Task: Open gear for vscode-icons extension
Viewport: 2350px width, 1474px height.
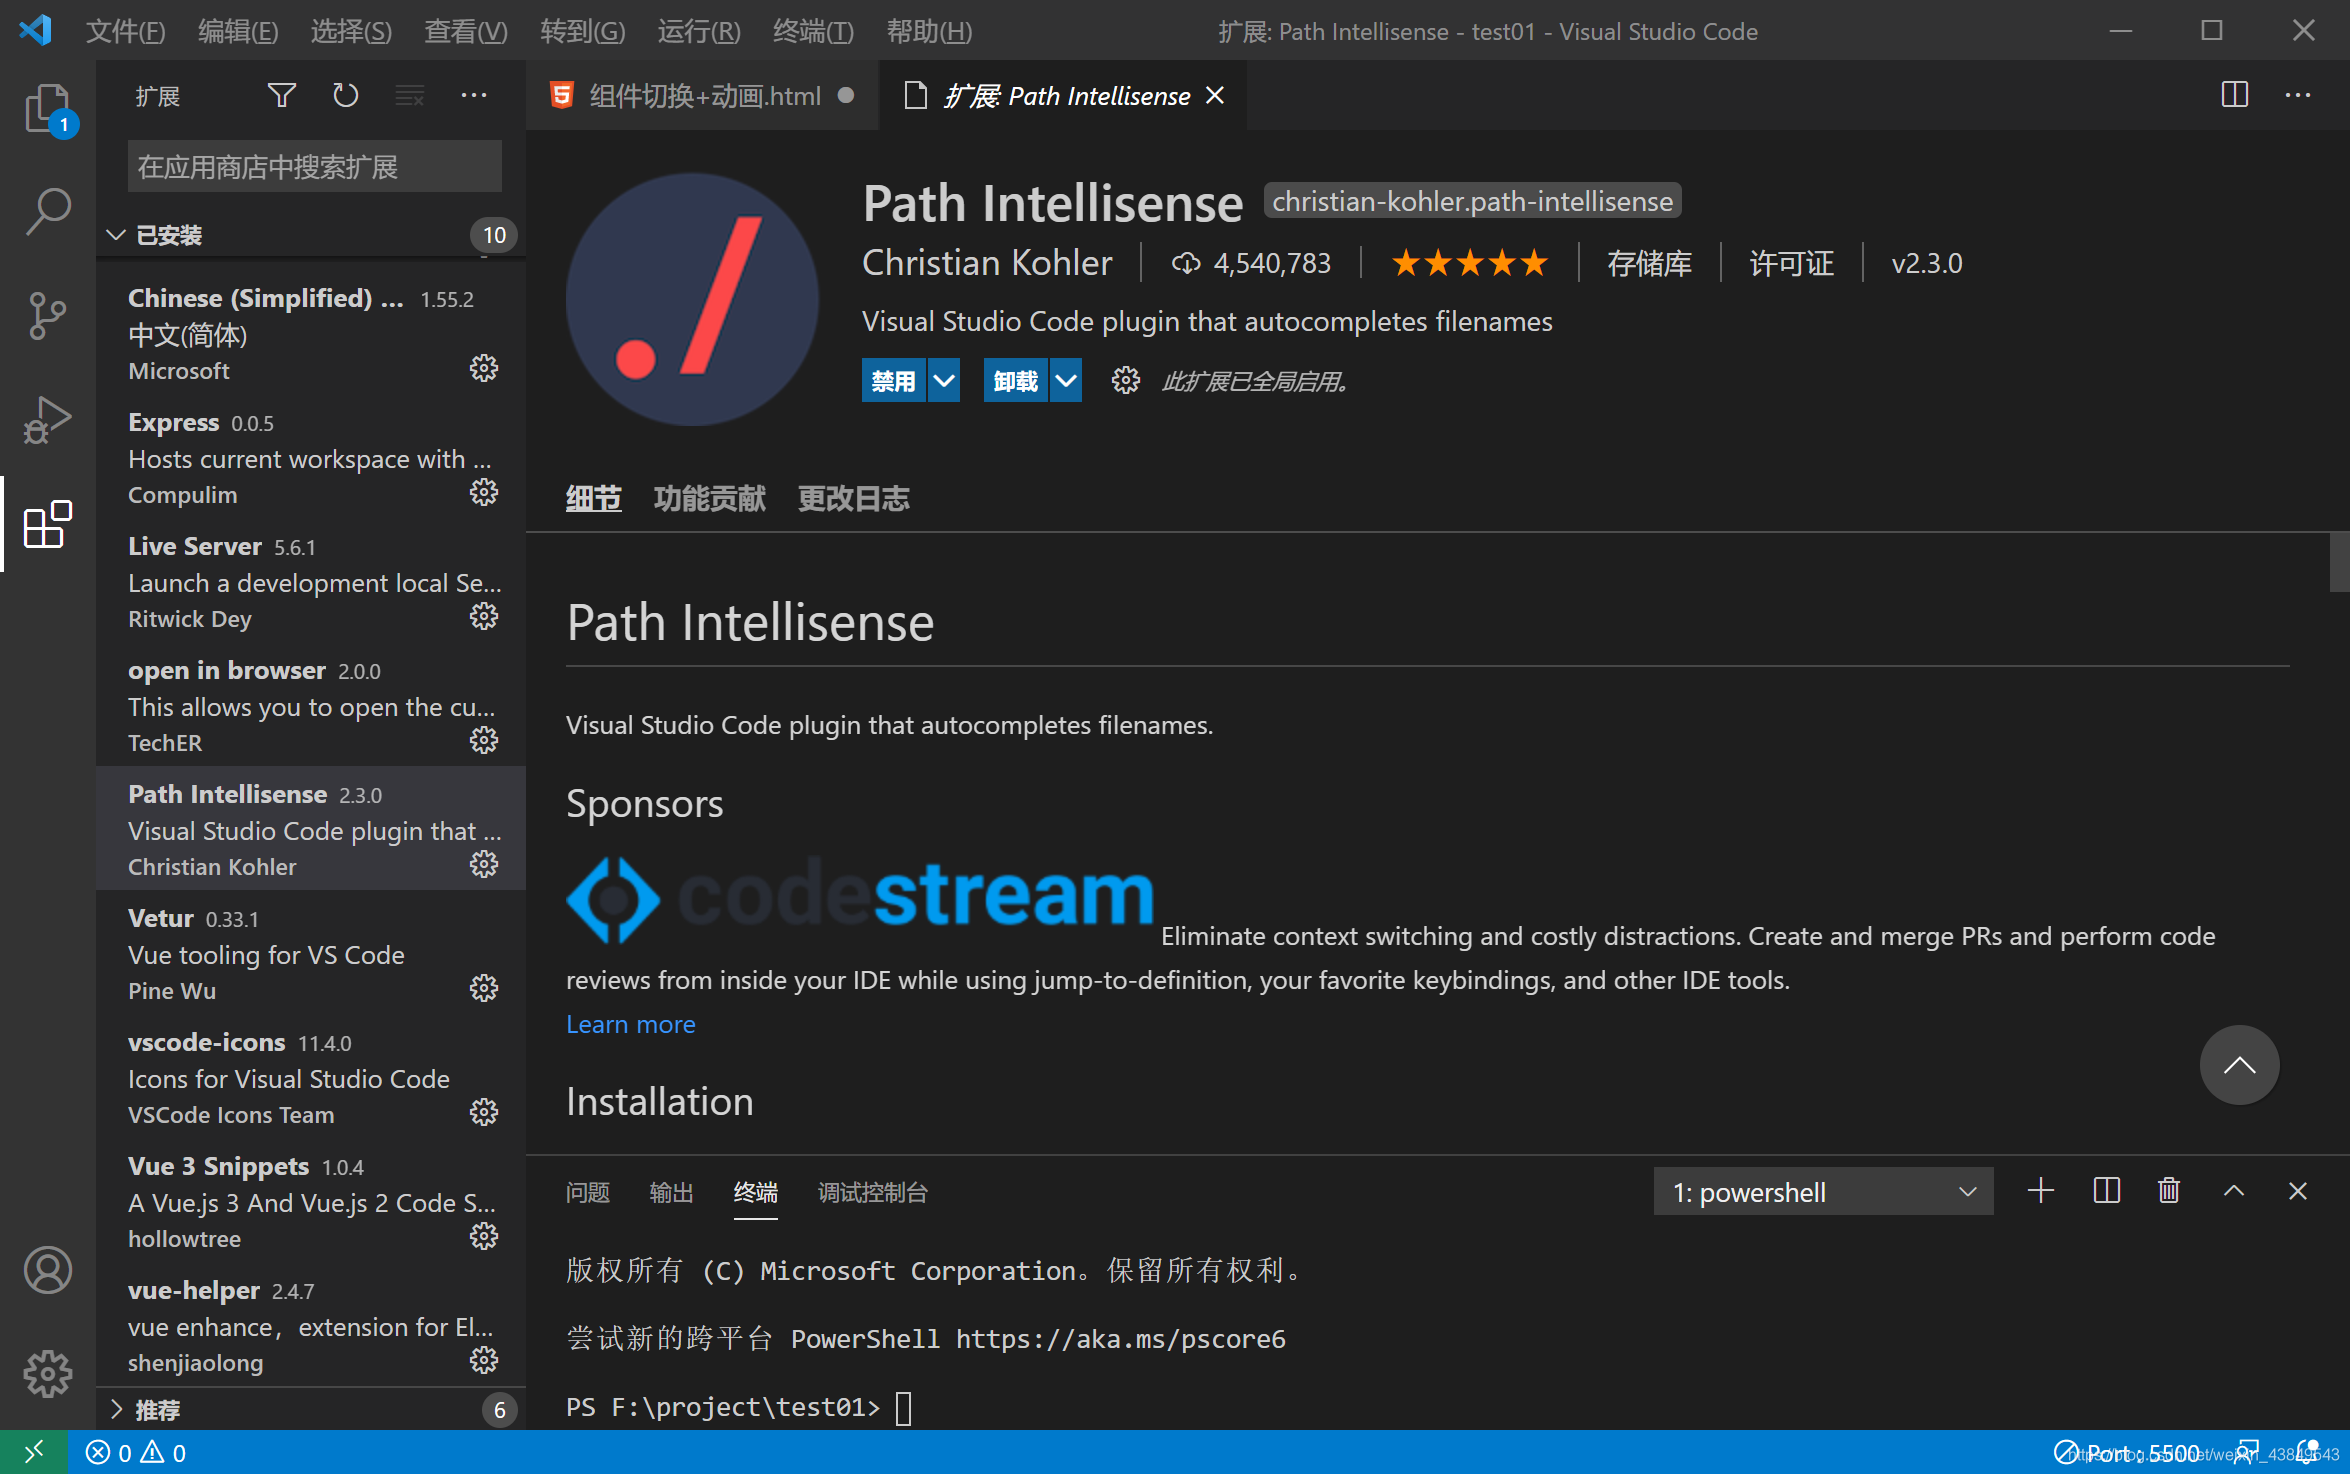Action: 484,1112
